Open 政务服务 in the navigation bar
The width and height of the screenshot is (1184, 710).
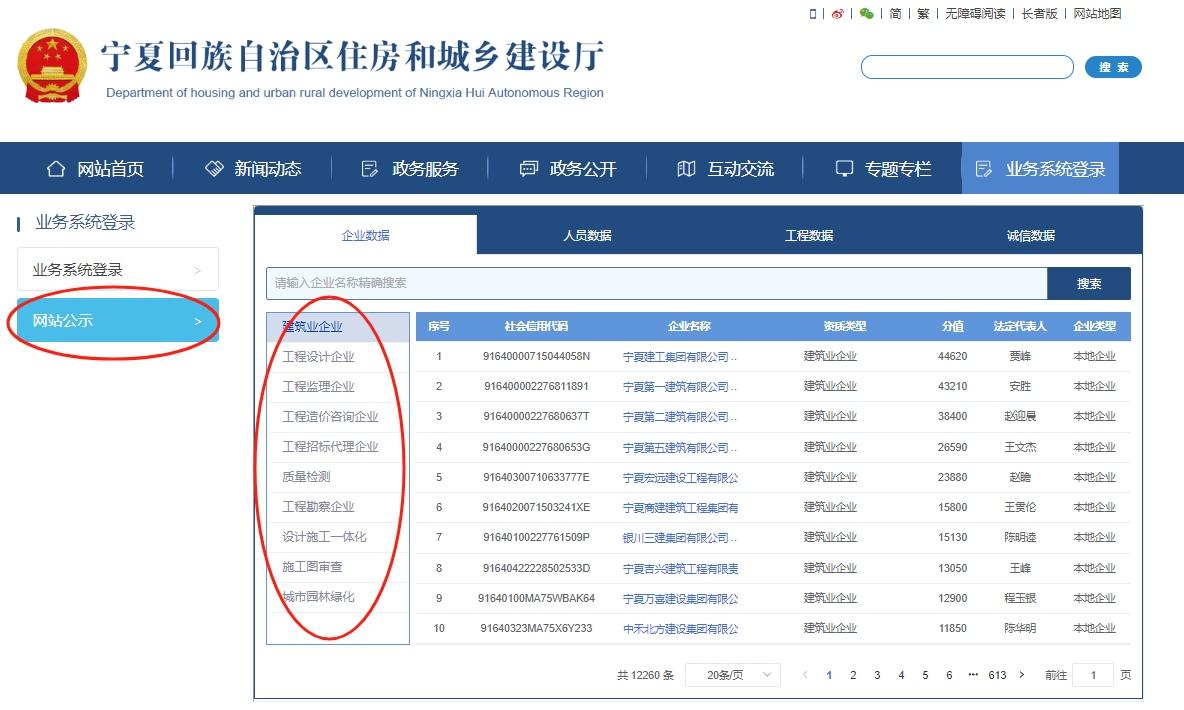[x=410, y=168]
